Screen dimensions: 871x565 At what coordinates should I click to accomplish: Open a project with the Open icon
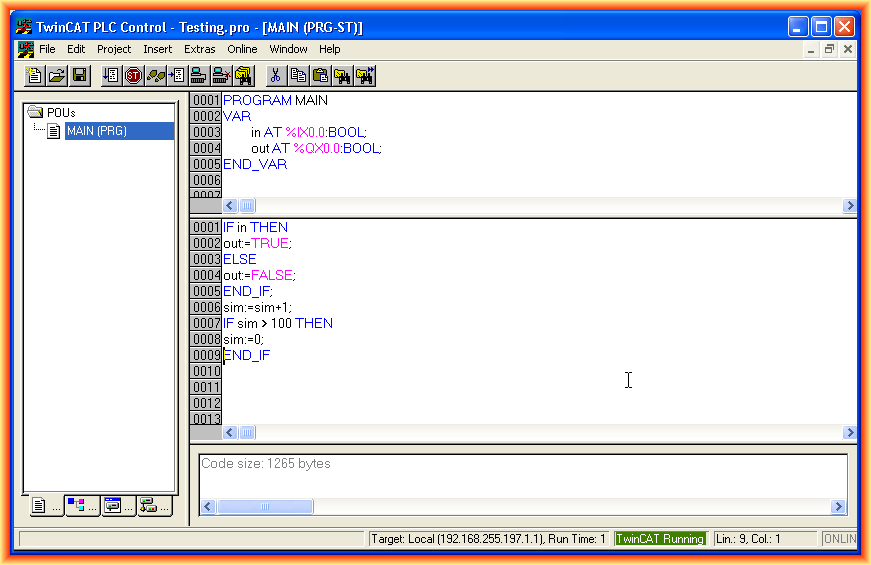pos(57,75)
